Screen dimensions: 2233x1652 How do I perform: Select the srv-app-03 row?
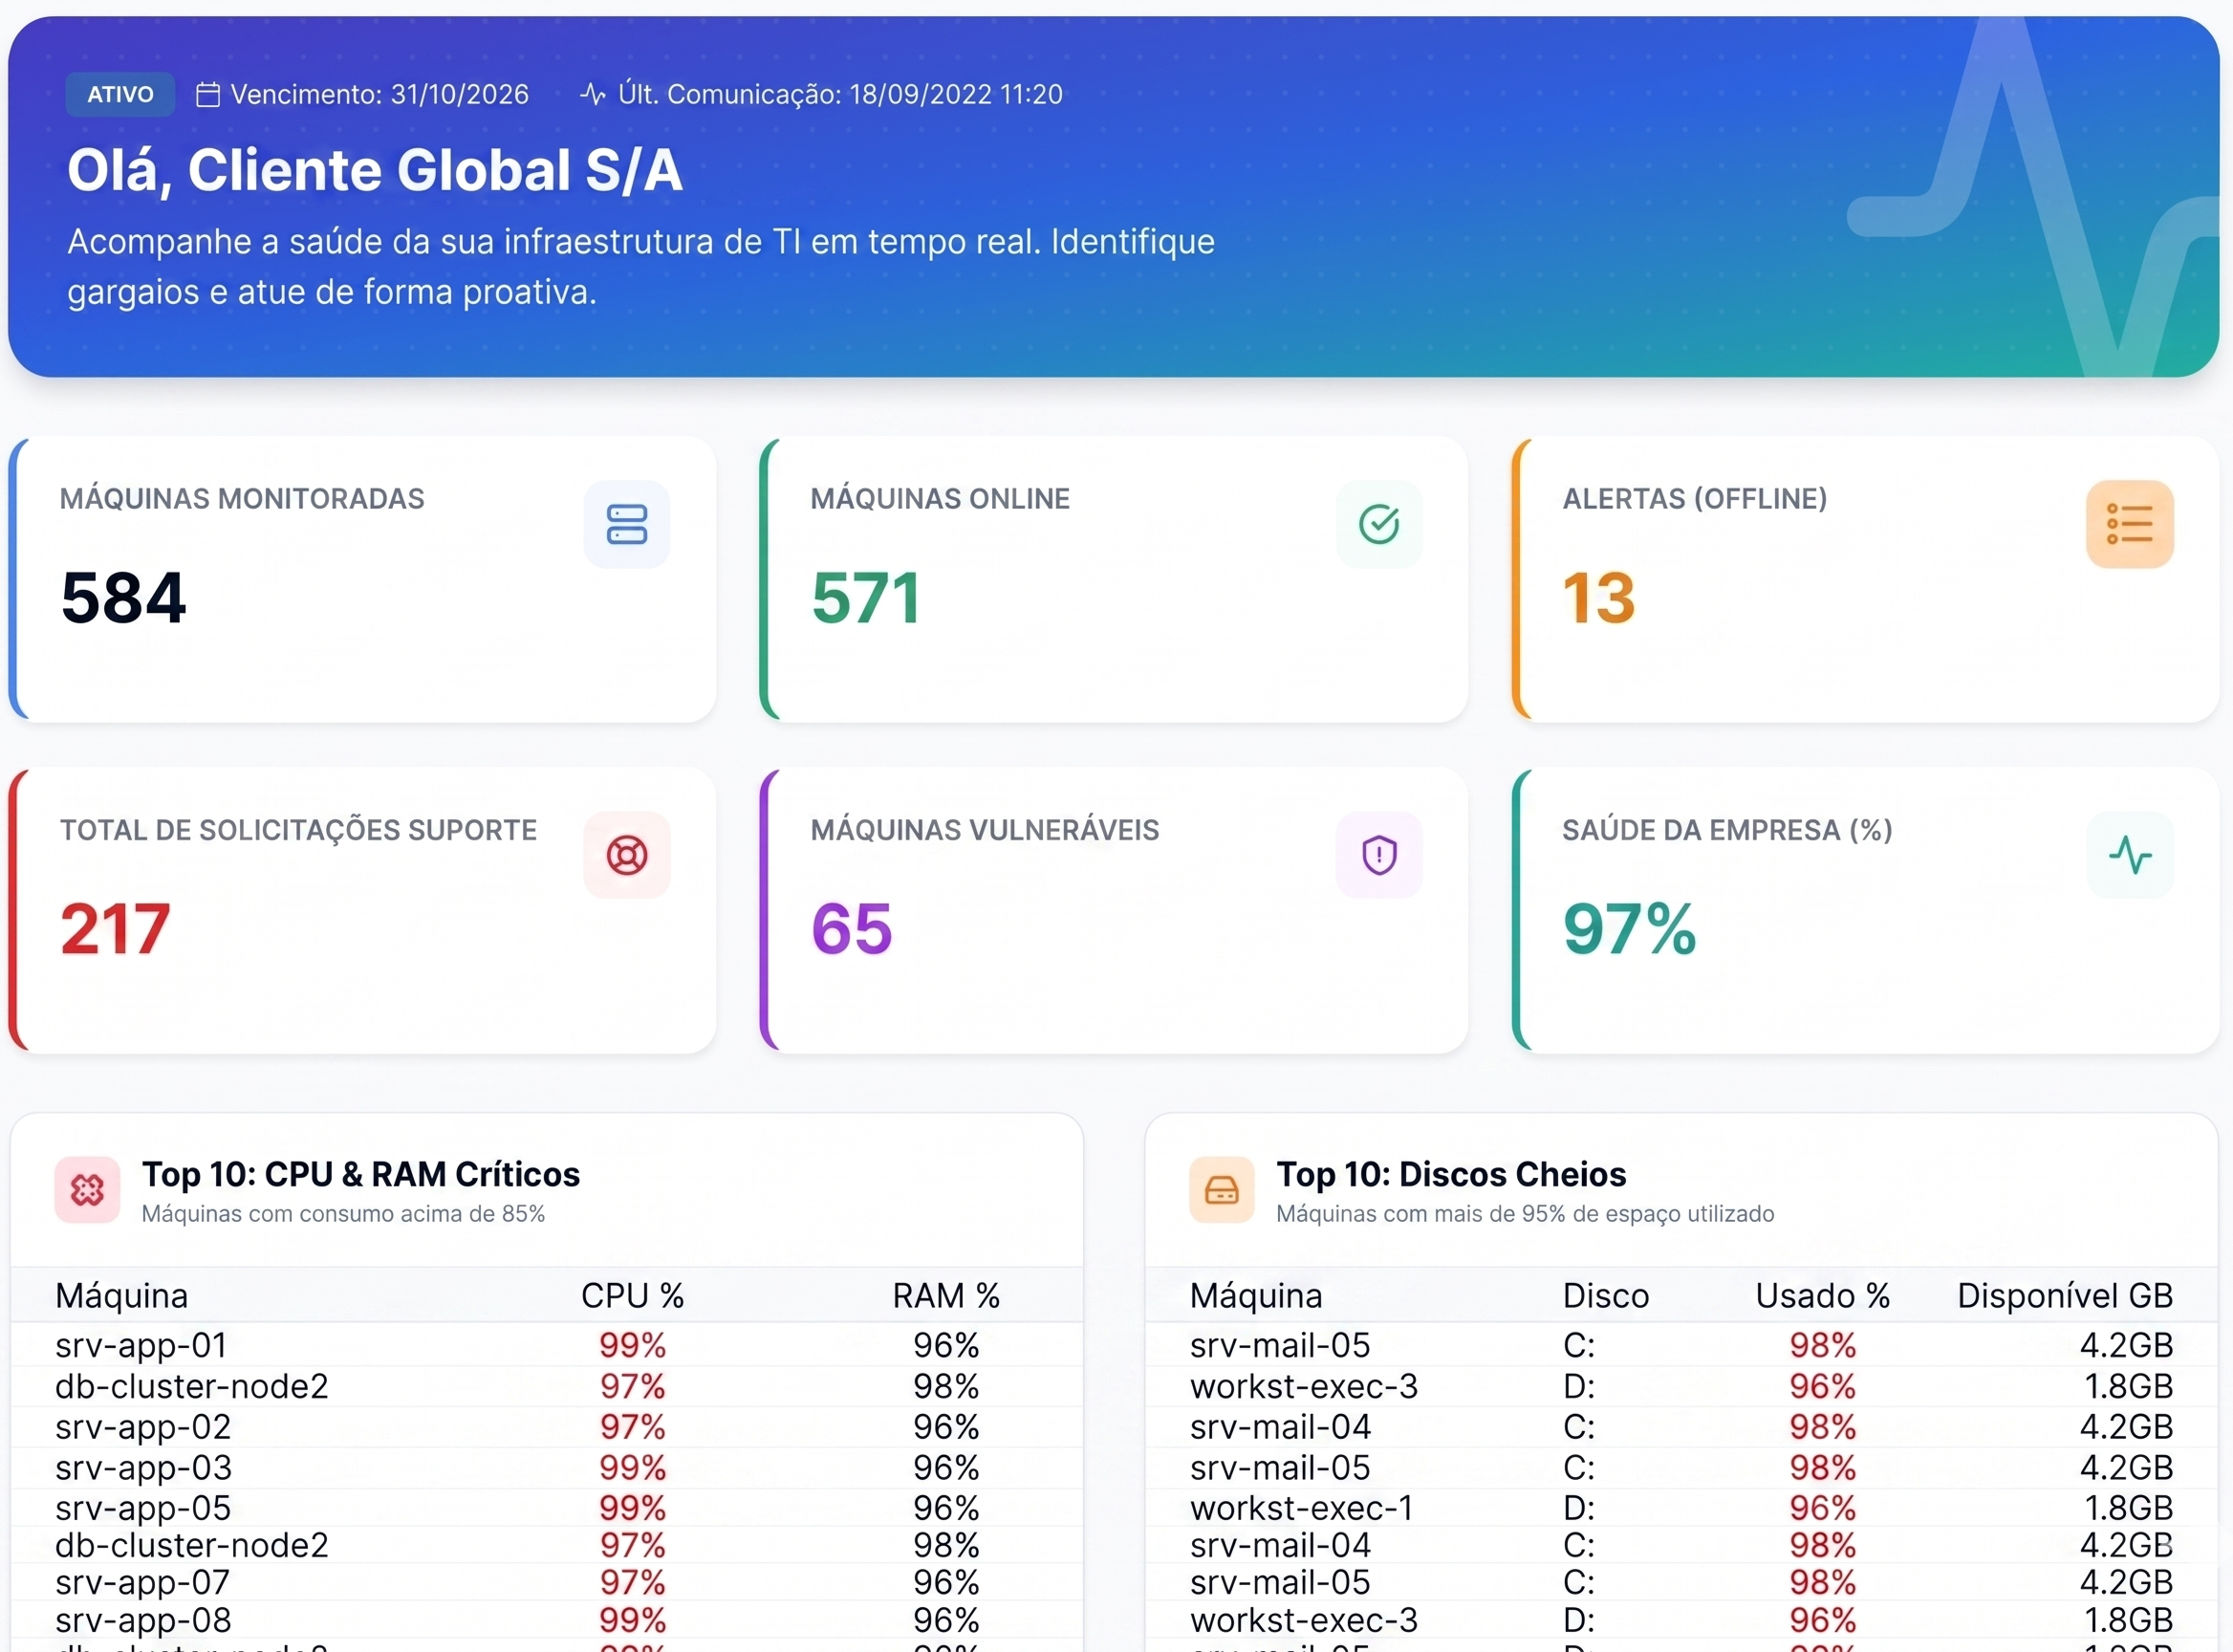(x=547, y=1468)
